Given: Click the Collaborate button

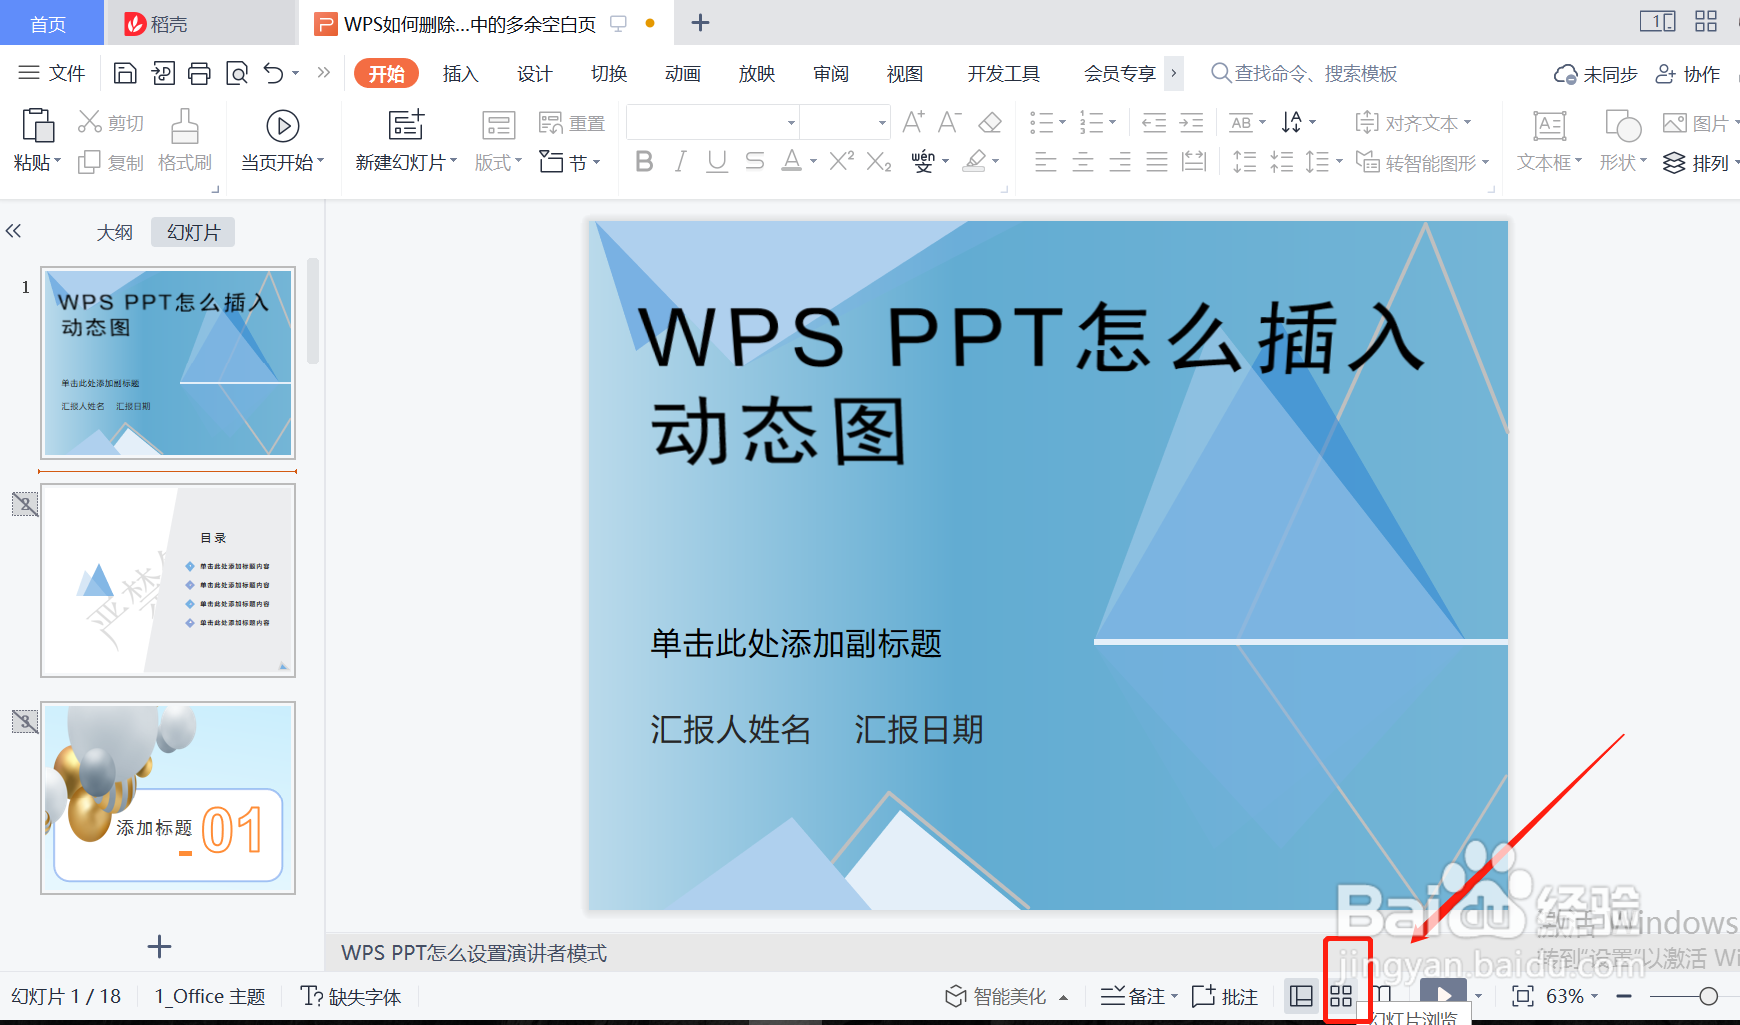Looking at the screenshot, I should click(x=1688, y=74).
